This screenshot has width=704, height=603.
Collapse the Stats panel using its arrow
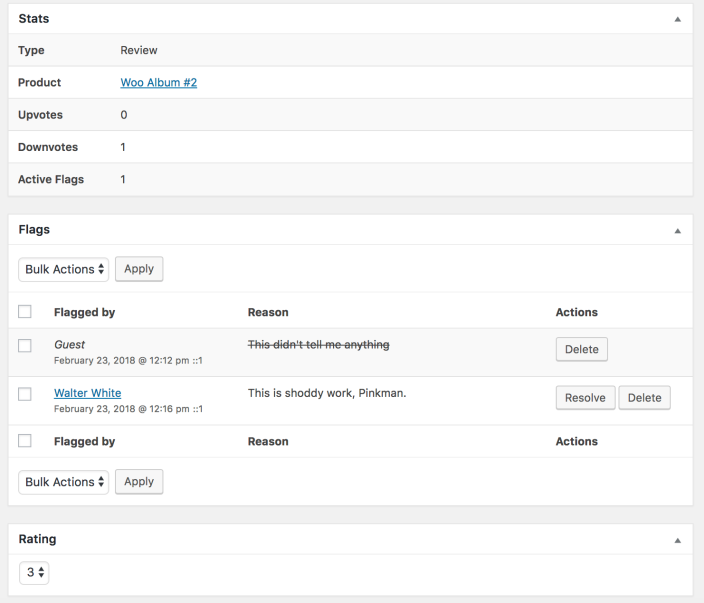[677, 19]
